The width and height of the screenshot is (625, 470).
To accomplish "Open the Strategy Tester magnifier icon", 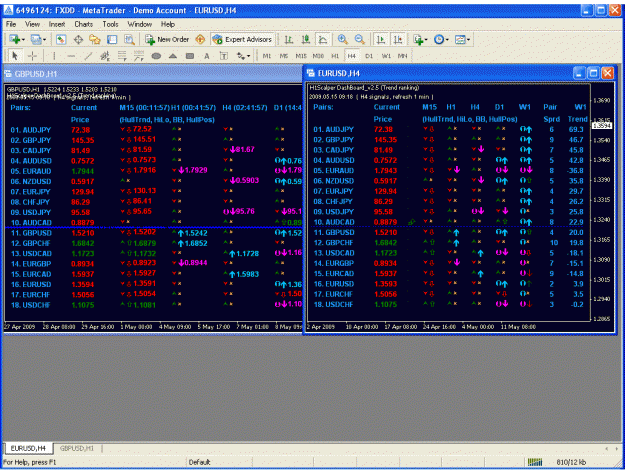I will (x=129, y=39).
